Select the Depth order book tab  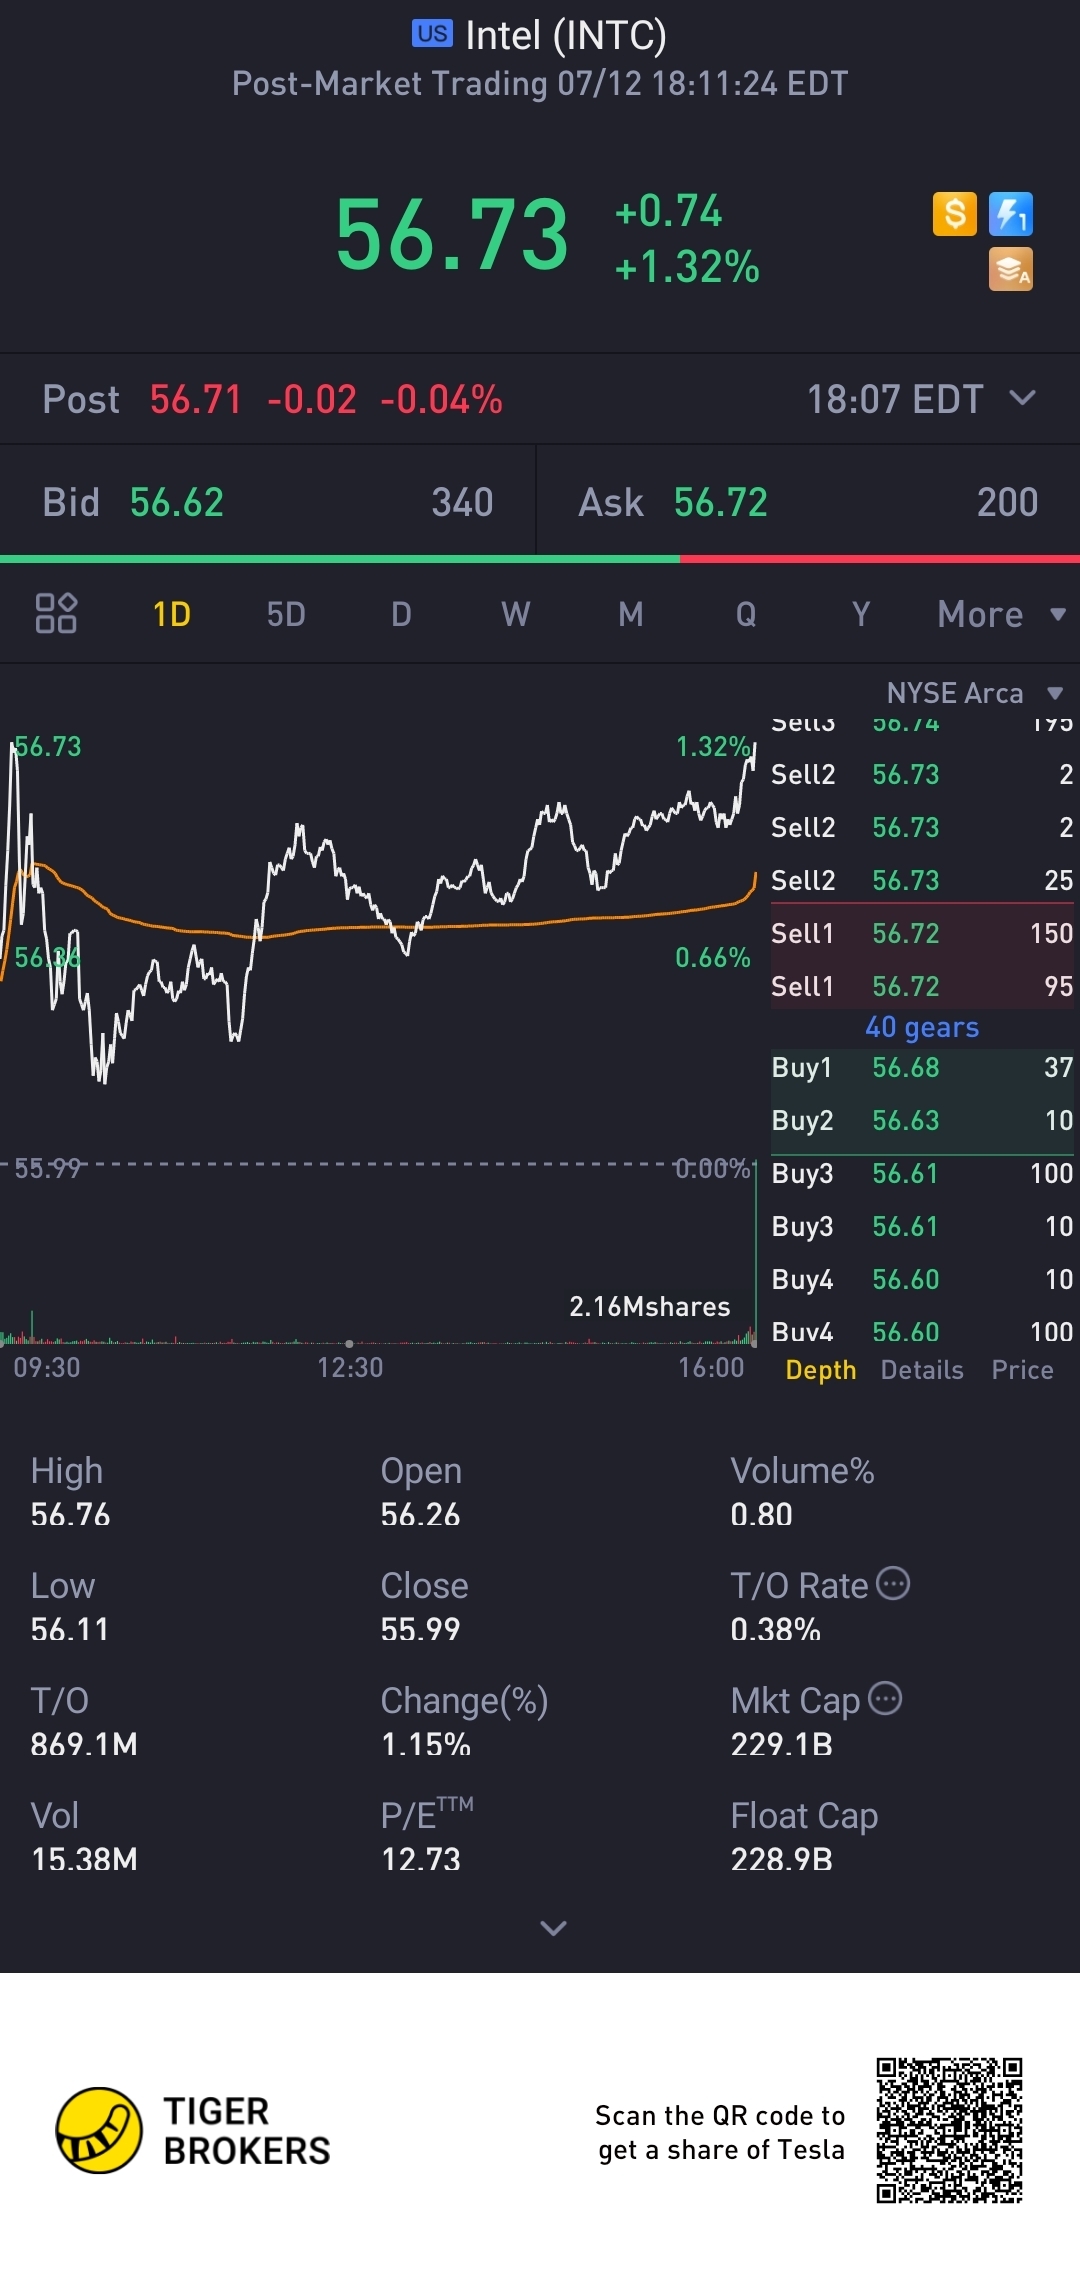point(821,1370)
